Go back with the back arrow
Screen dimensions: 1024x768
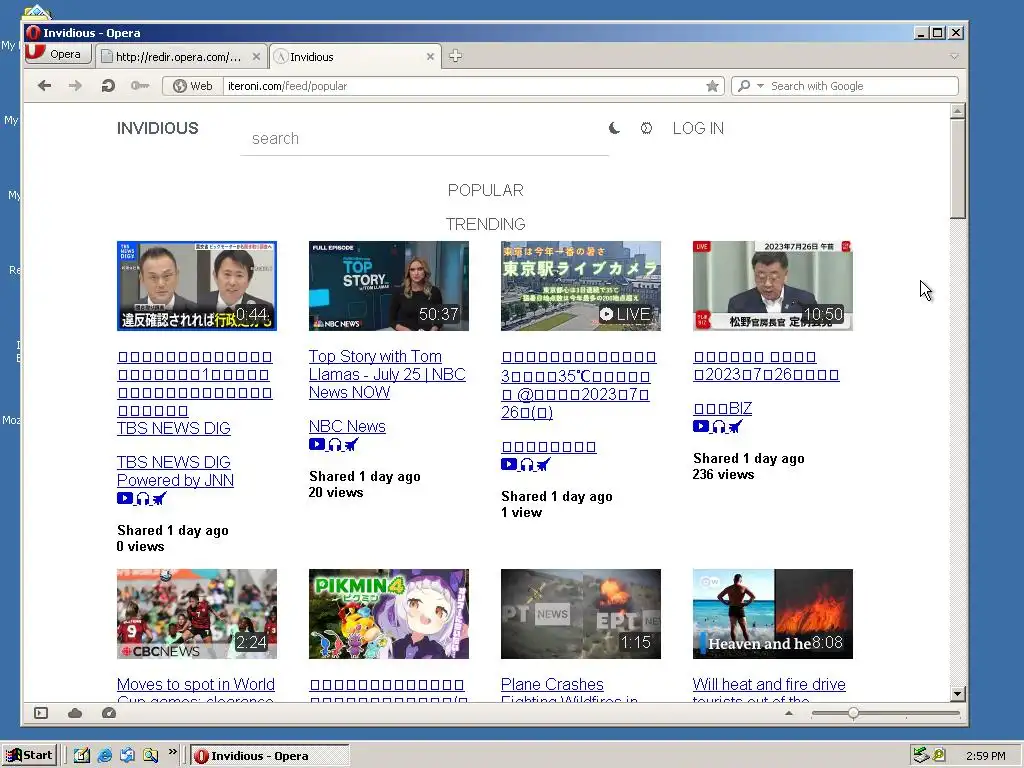(x=44, y=86)
